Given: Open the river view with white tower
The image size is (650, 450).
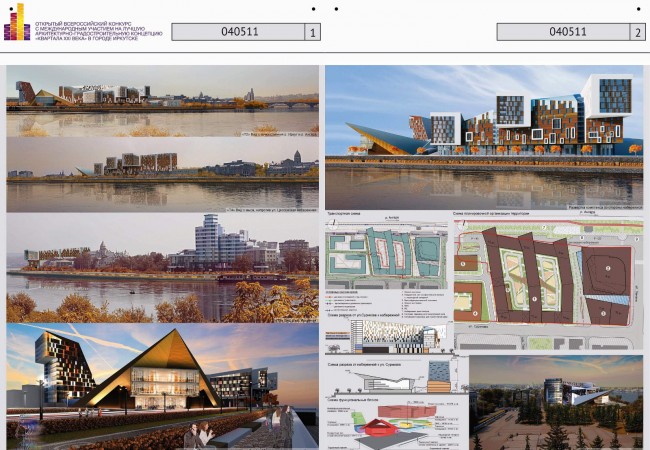Looking at the screenshot, I should 162,268.
